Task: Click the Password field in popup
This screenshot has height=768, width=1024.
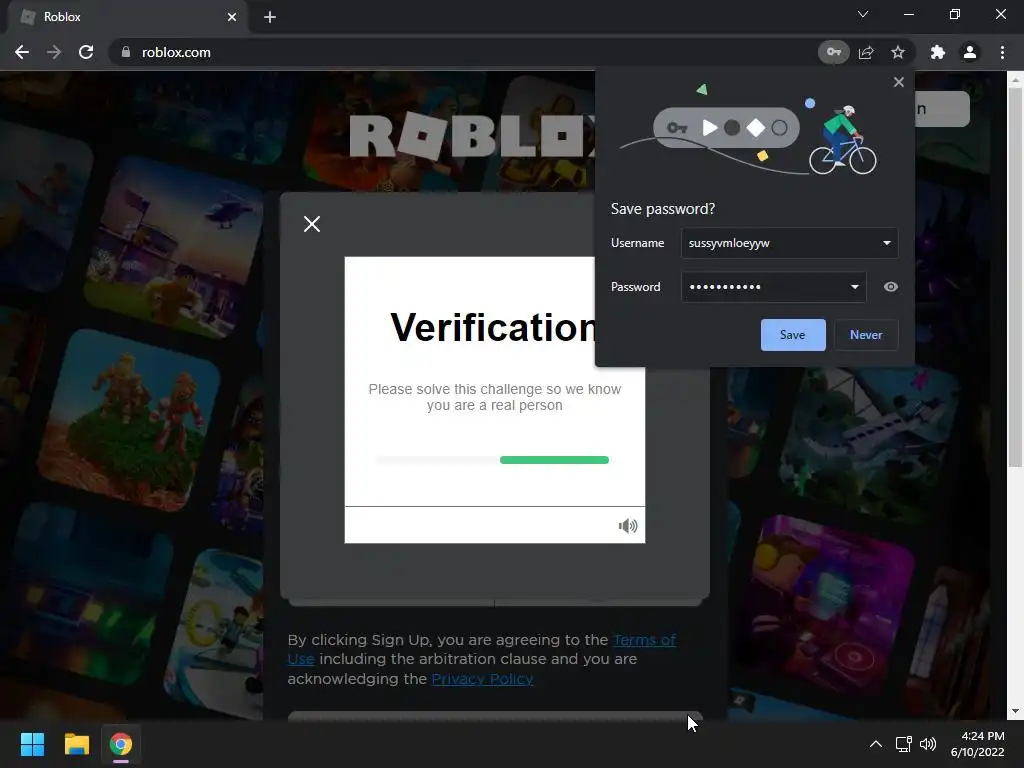Action: point(774,287)
